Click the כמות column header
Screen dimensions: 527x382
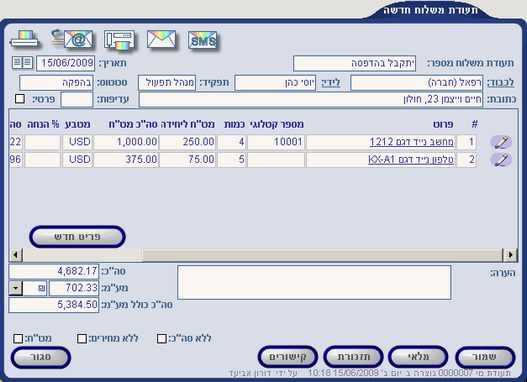point(234,125)
